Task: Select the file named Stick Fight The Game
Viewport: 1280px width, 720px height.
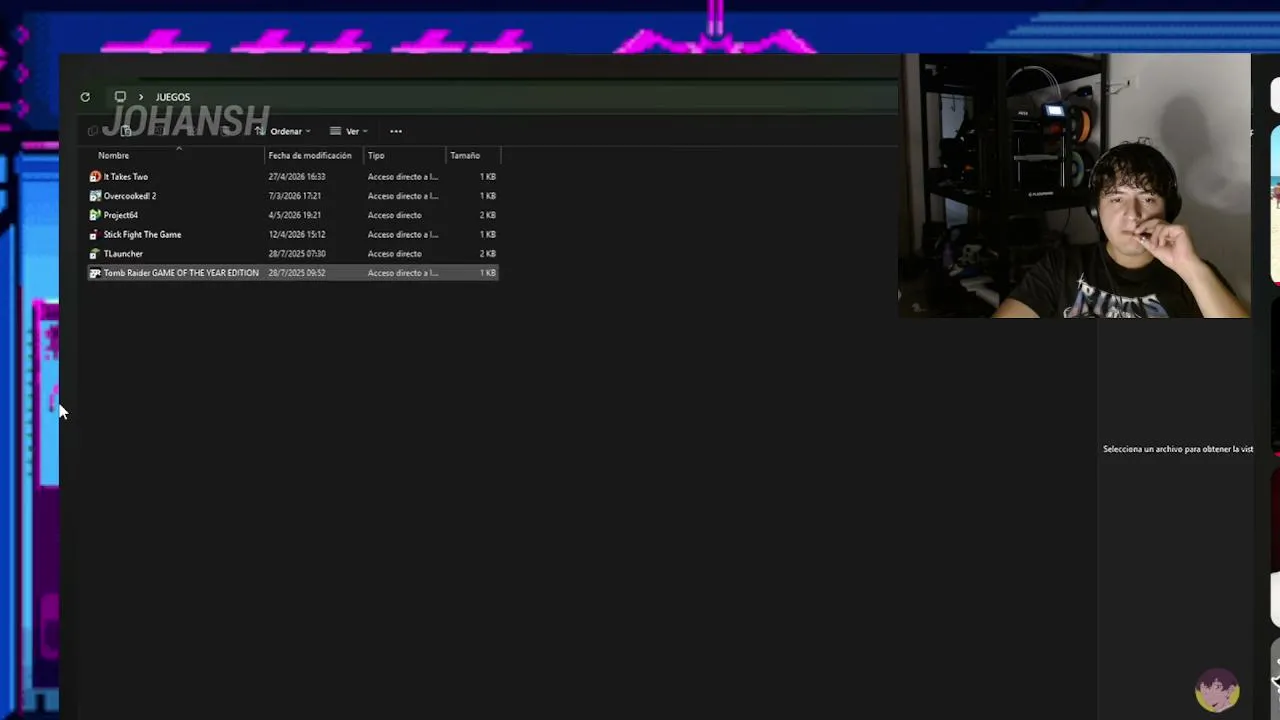Action: [x=143, y=235]
